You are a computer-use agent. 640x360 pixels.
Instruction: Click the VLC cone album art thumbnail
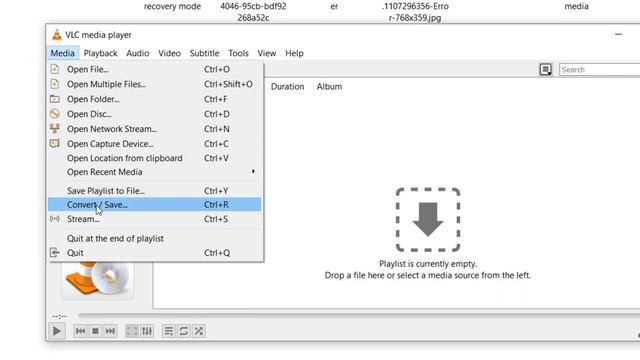(98, 280)
